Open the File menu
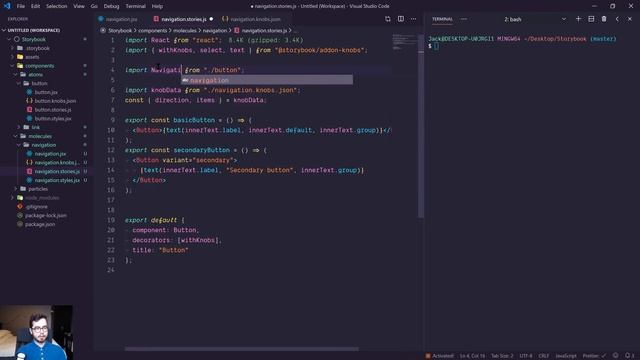Image resolution: width=640 pixels, height=360 pixels. (x=21, y=6)
